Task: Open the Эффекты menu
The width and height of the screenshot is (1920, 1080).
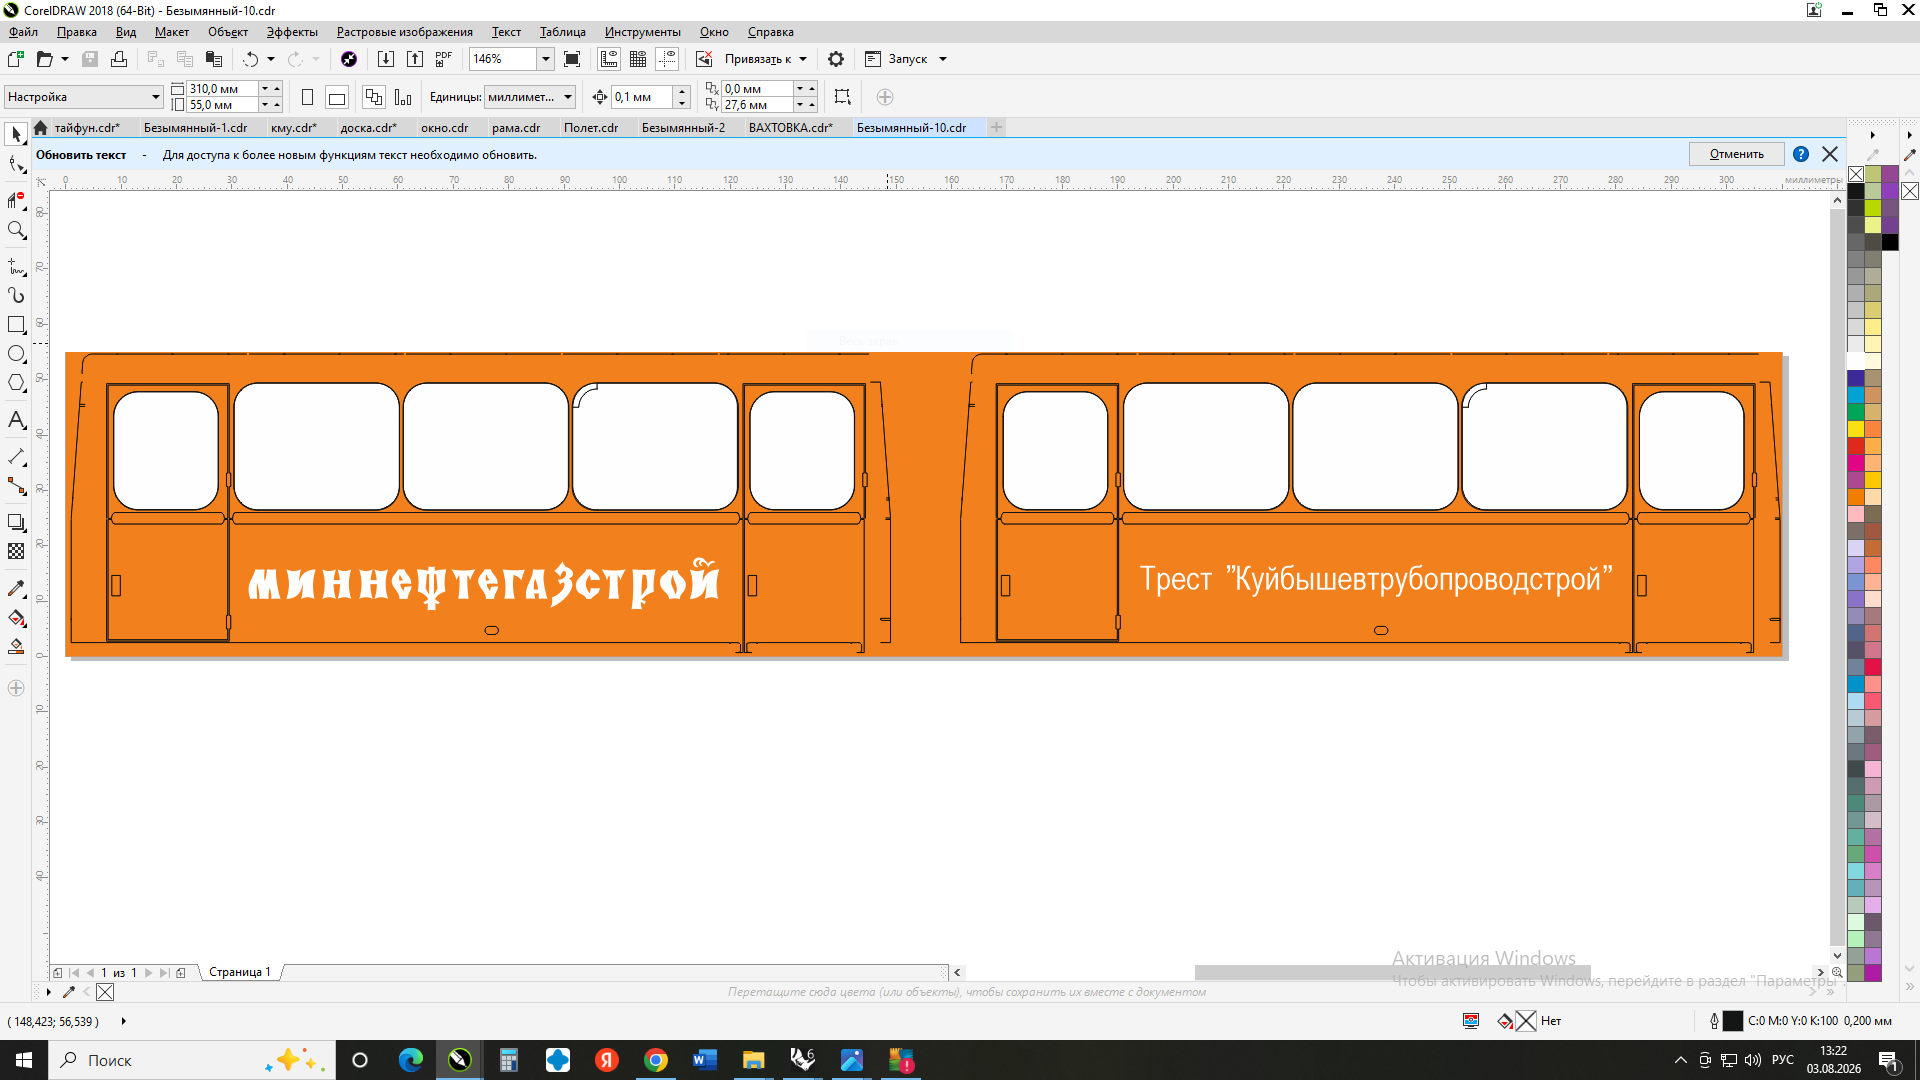Action: pyautogui.click(x=292, y=32)
